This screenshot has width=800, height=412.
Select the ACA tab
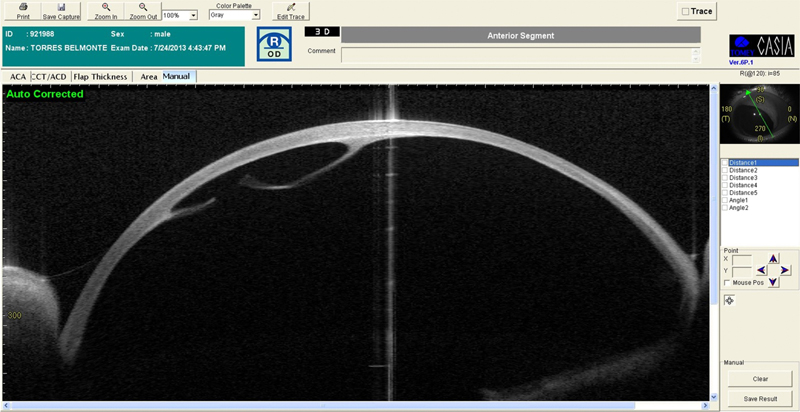click(x=17, y=76)
